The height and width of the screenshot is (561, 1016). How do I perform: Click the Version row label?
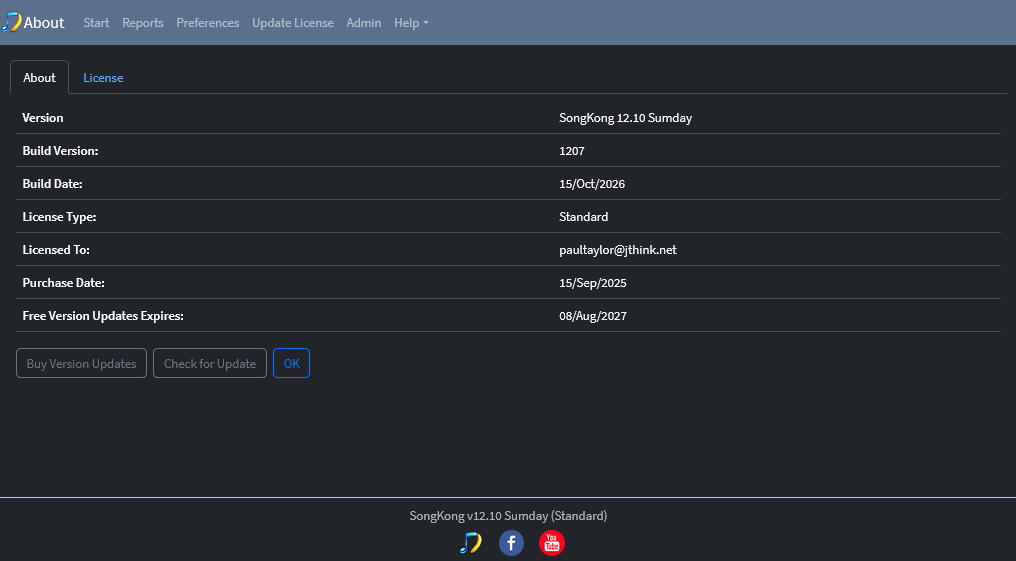[x=43, y=118]
